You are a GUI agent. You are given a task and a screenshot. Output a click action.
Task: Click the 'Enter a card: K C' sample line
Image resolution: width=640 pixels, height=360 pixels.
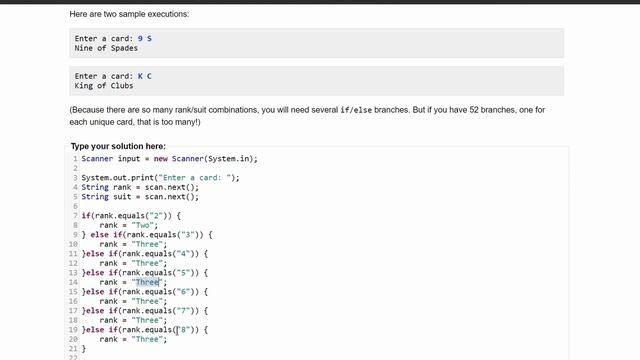point(113,76)
